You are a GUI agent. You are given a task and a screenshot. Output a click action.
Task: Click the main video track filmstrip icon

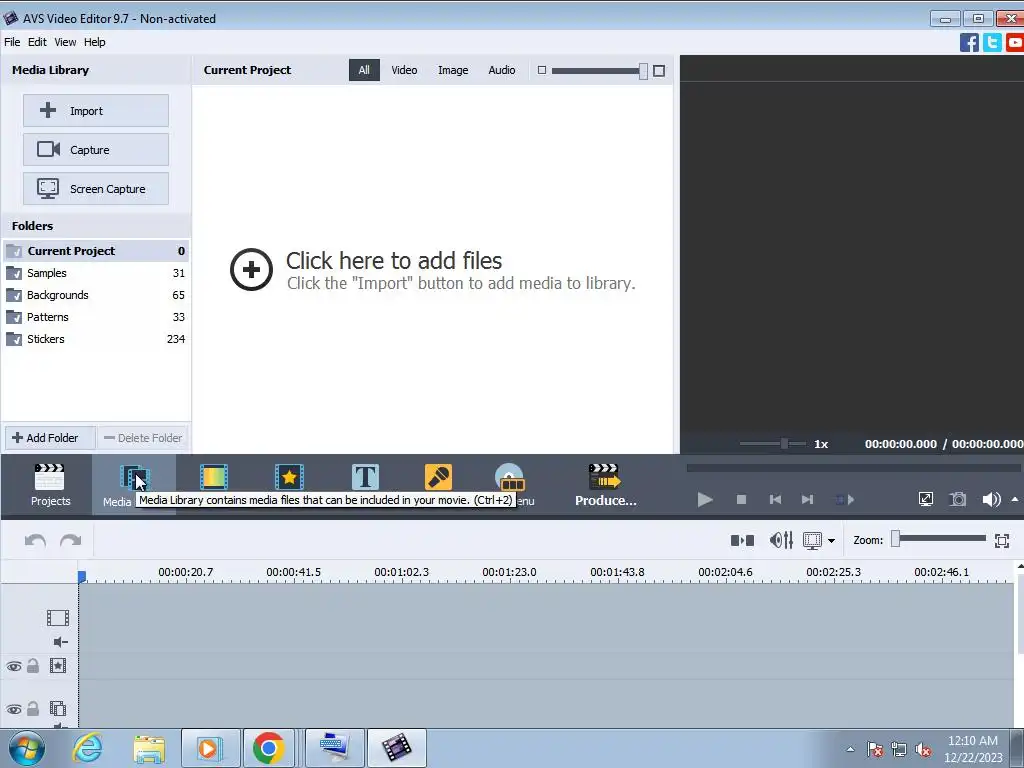(57, 618)
